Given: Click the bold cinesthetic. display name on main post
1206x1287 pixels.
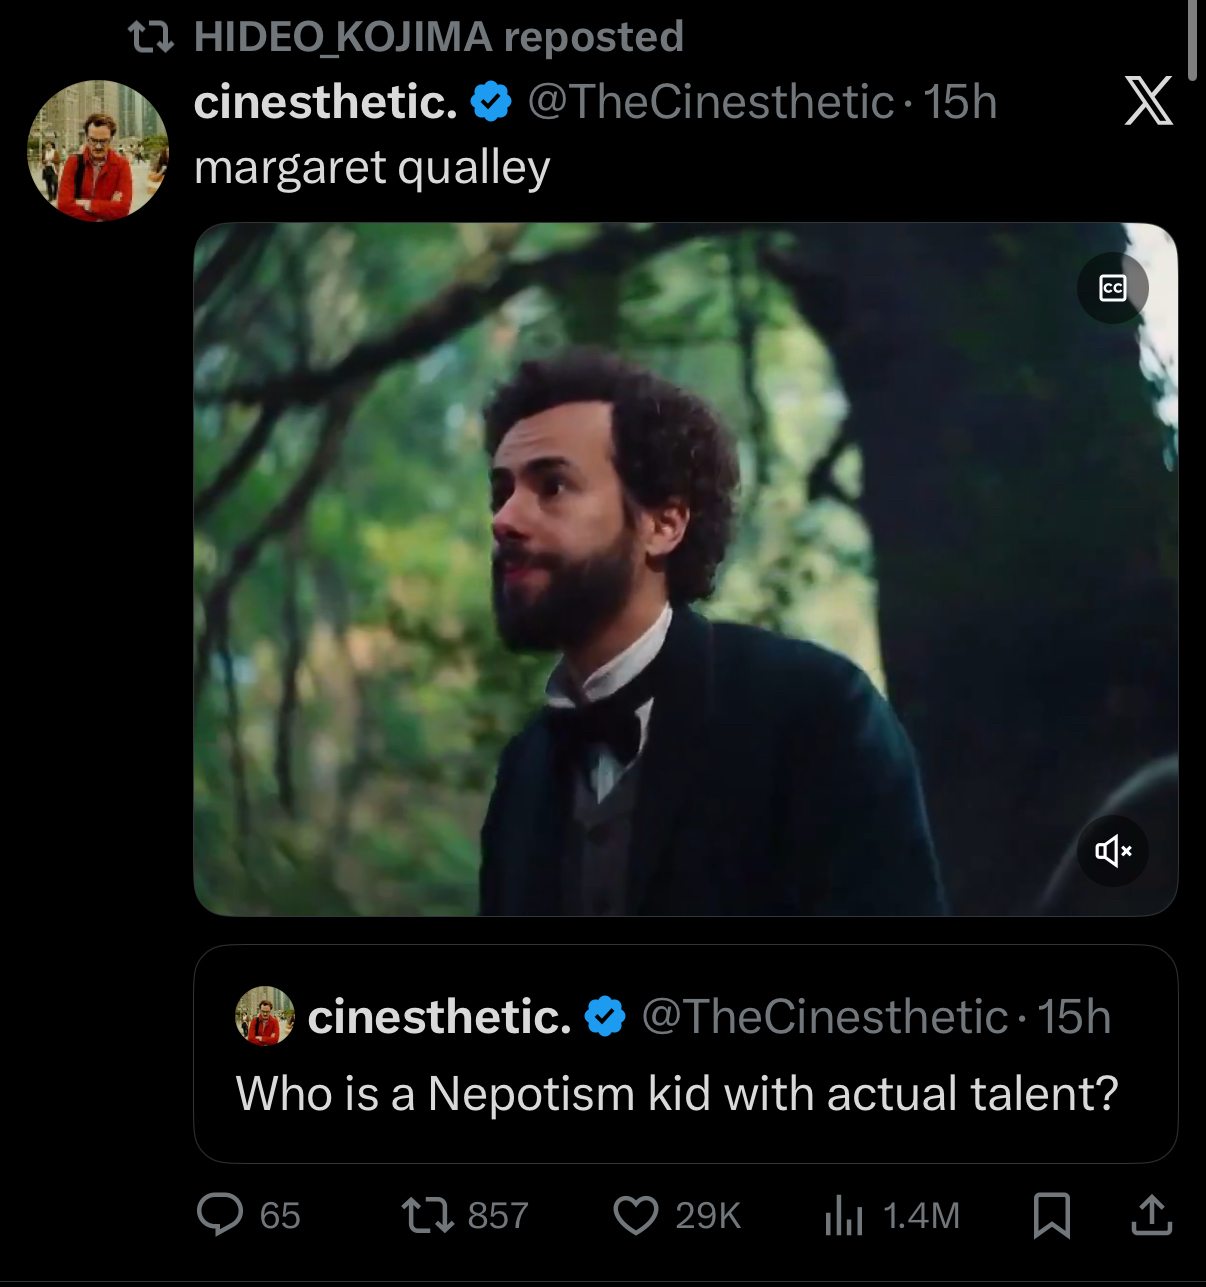Looking at the screenshot, I should (326, 102).
